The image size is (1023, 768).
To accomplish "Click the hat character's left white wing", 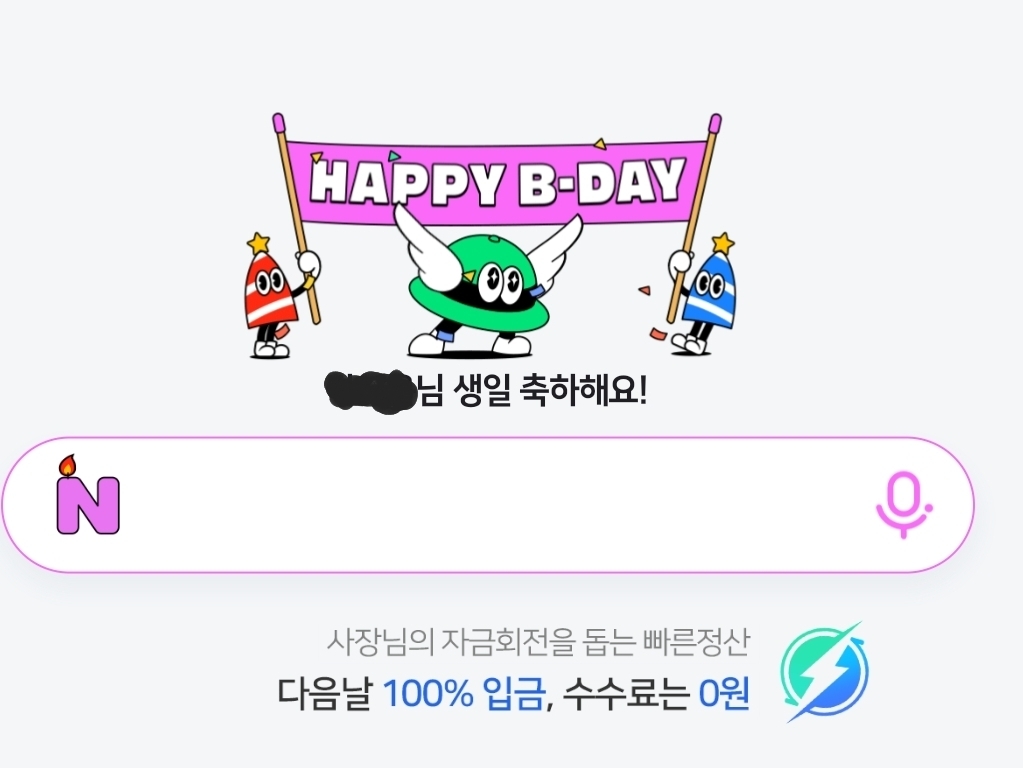I will pos(425,235).
